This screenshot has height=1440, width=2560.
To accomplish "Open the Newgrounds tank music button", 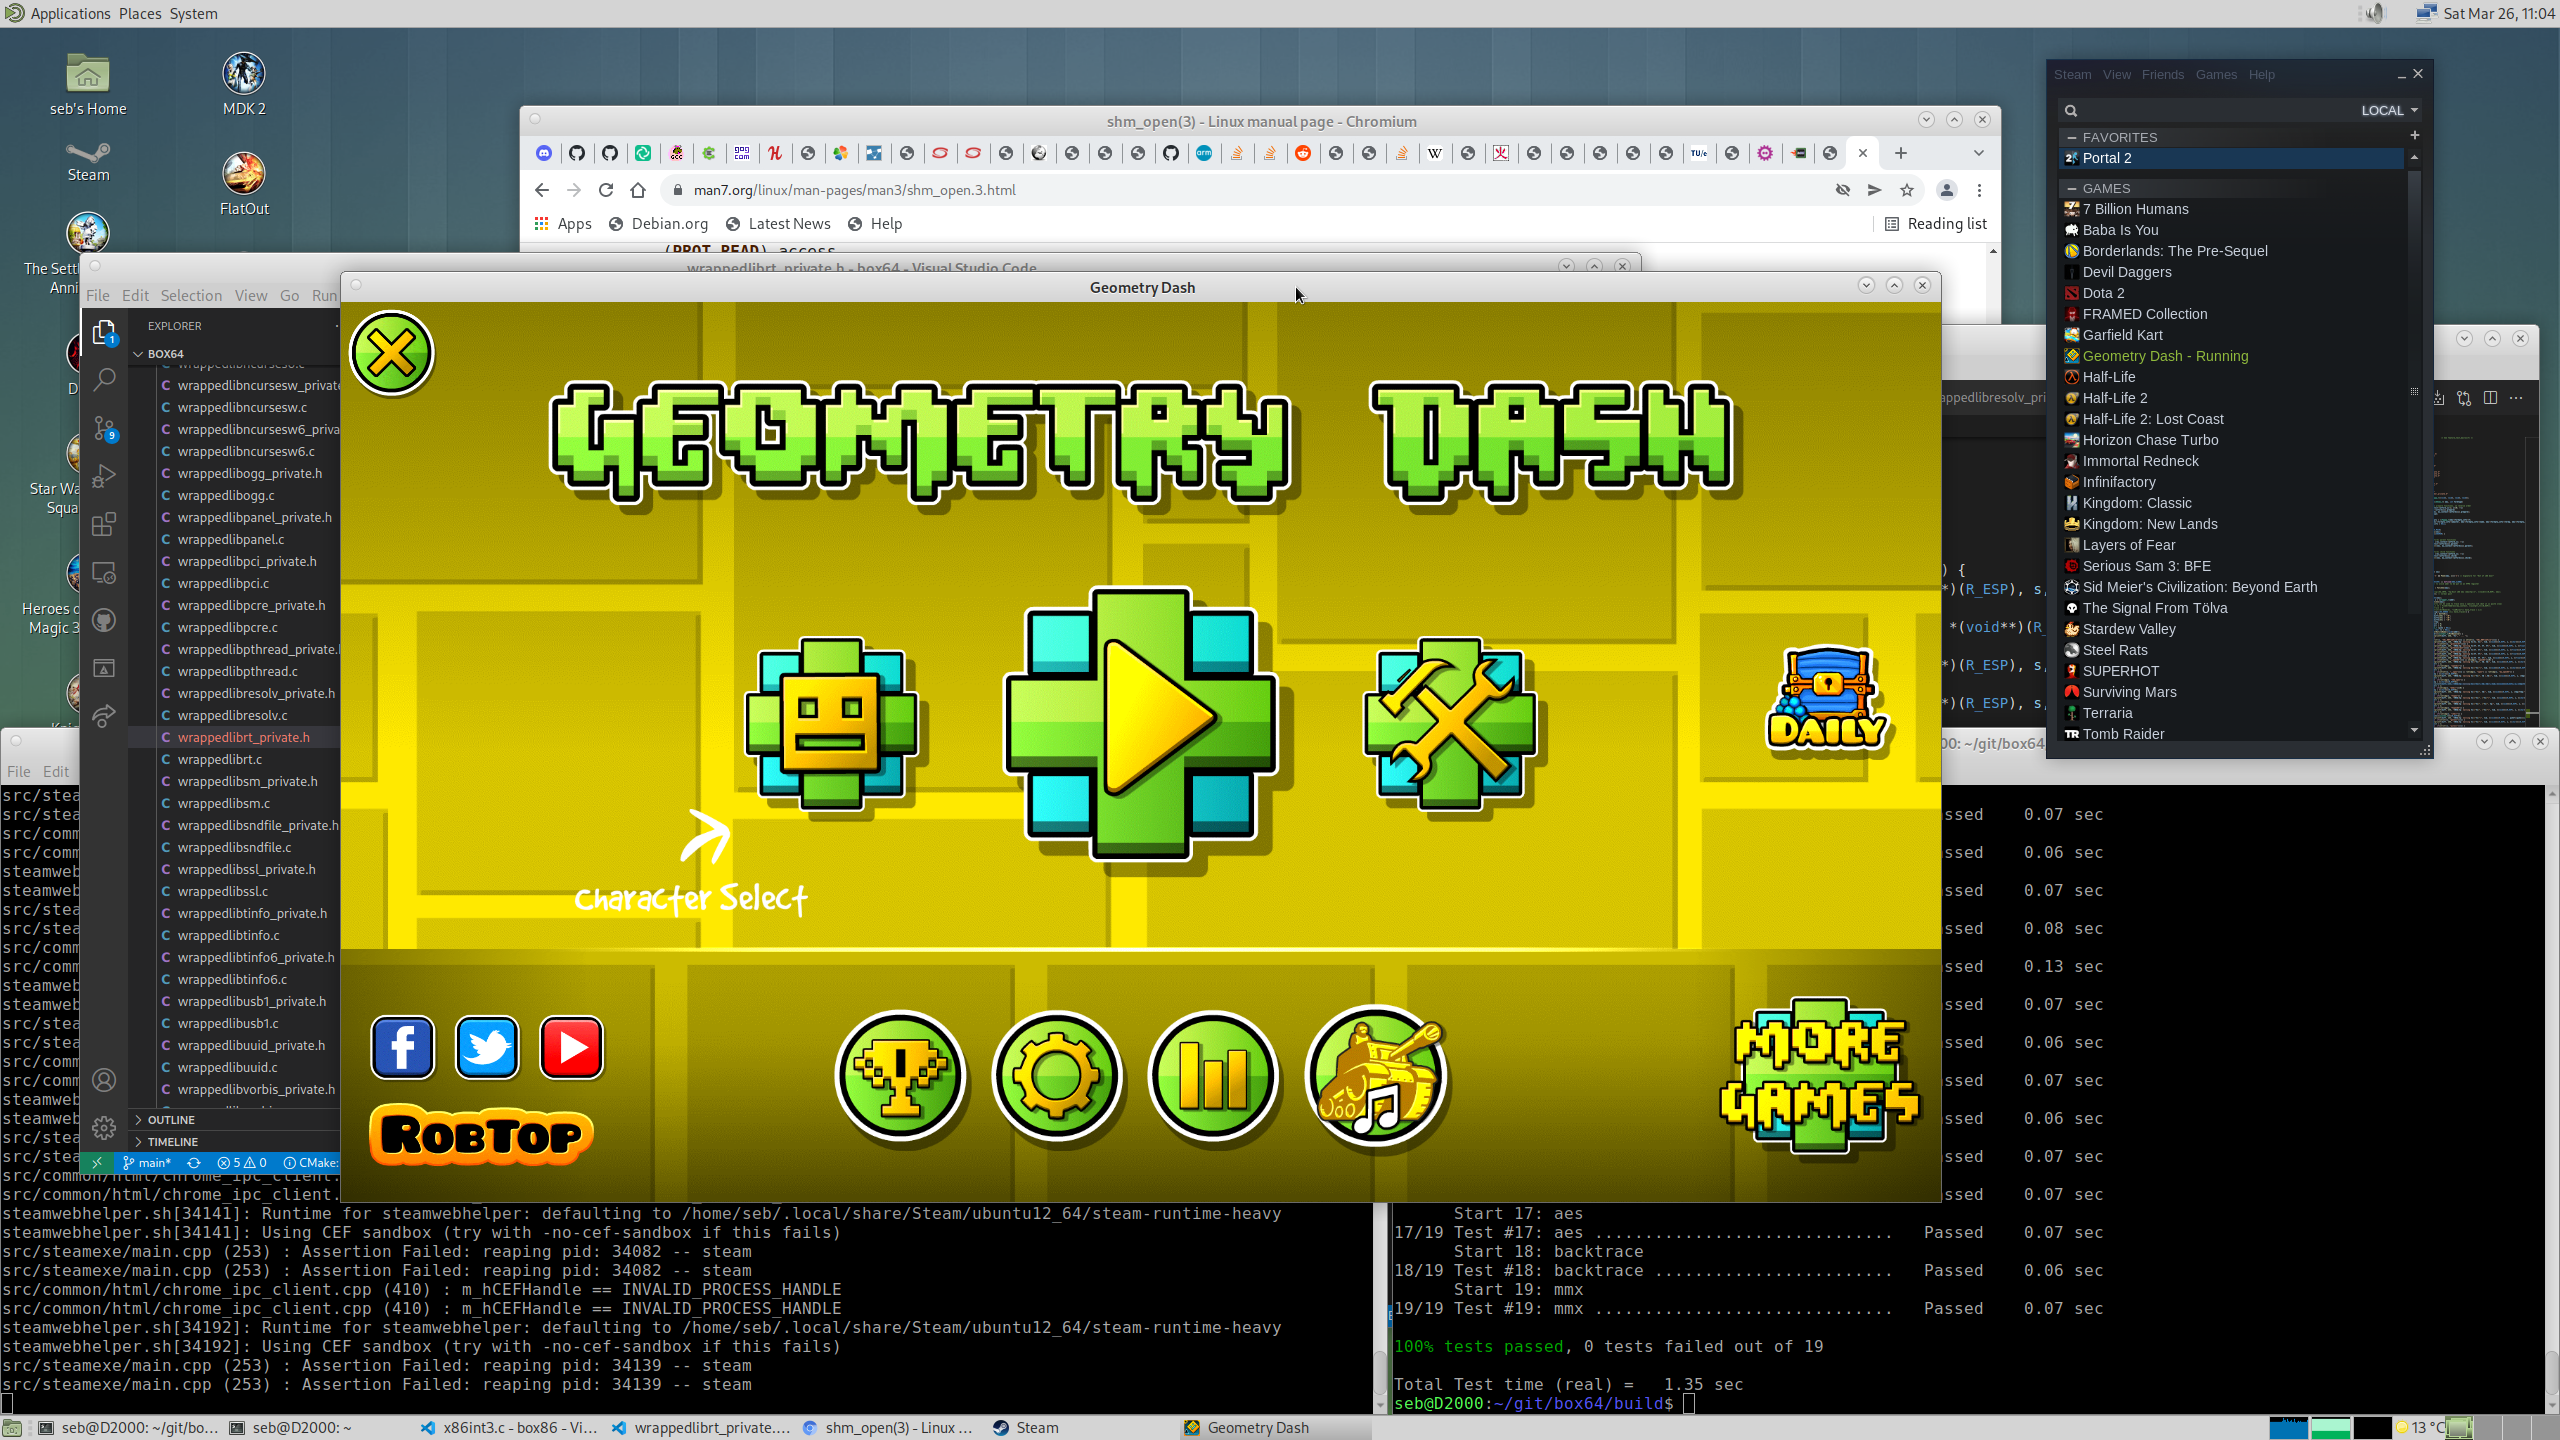I will (1376, 1076).
